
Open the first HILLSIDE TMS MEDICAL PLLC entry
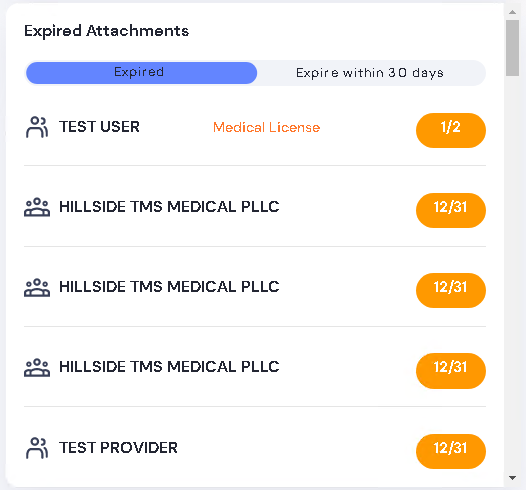[169, 207]
